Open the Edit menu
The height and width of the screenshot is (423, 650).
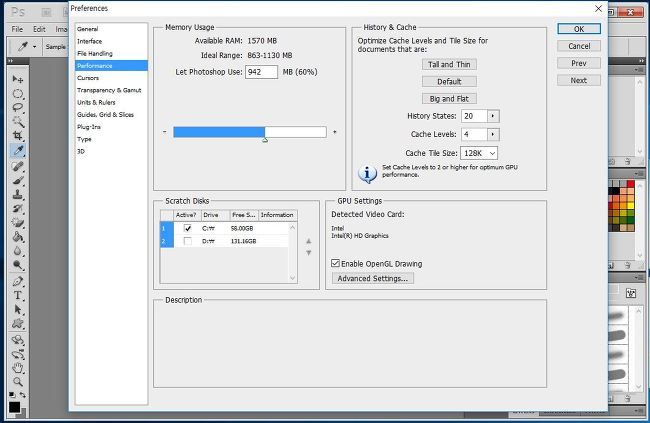(x=39, y=29)
